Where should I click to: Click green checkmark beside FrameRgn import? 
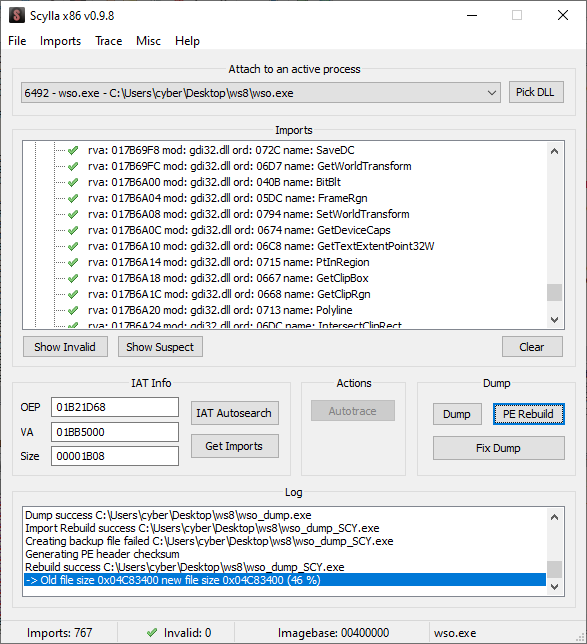pos(73,198)
